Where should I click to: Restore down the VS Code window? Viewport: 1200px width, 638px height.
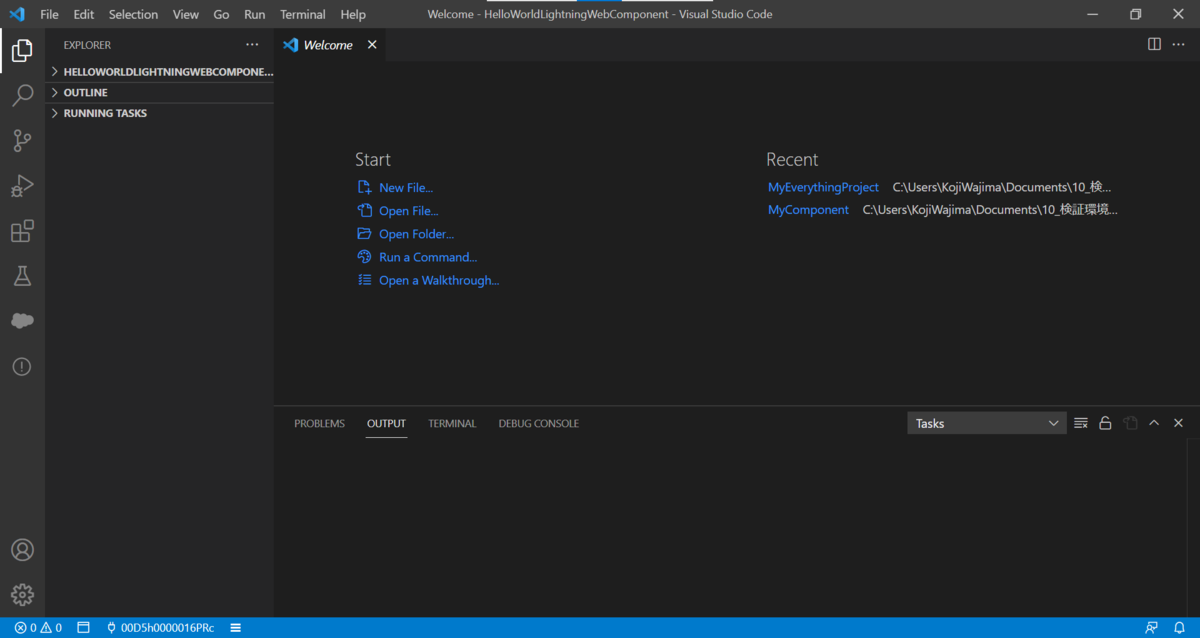1135,14
